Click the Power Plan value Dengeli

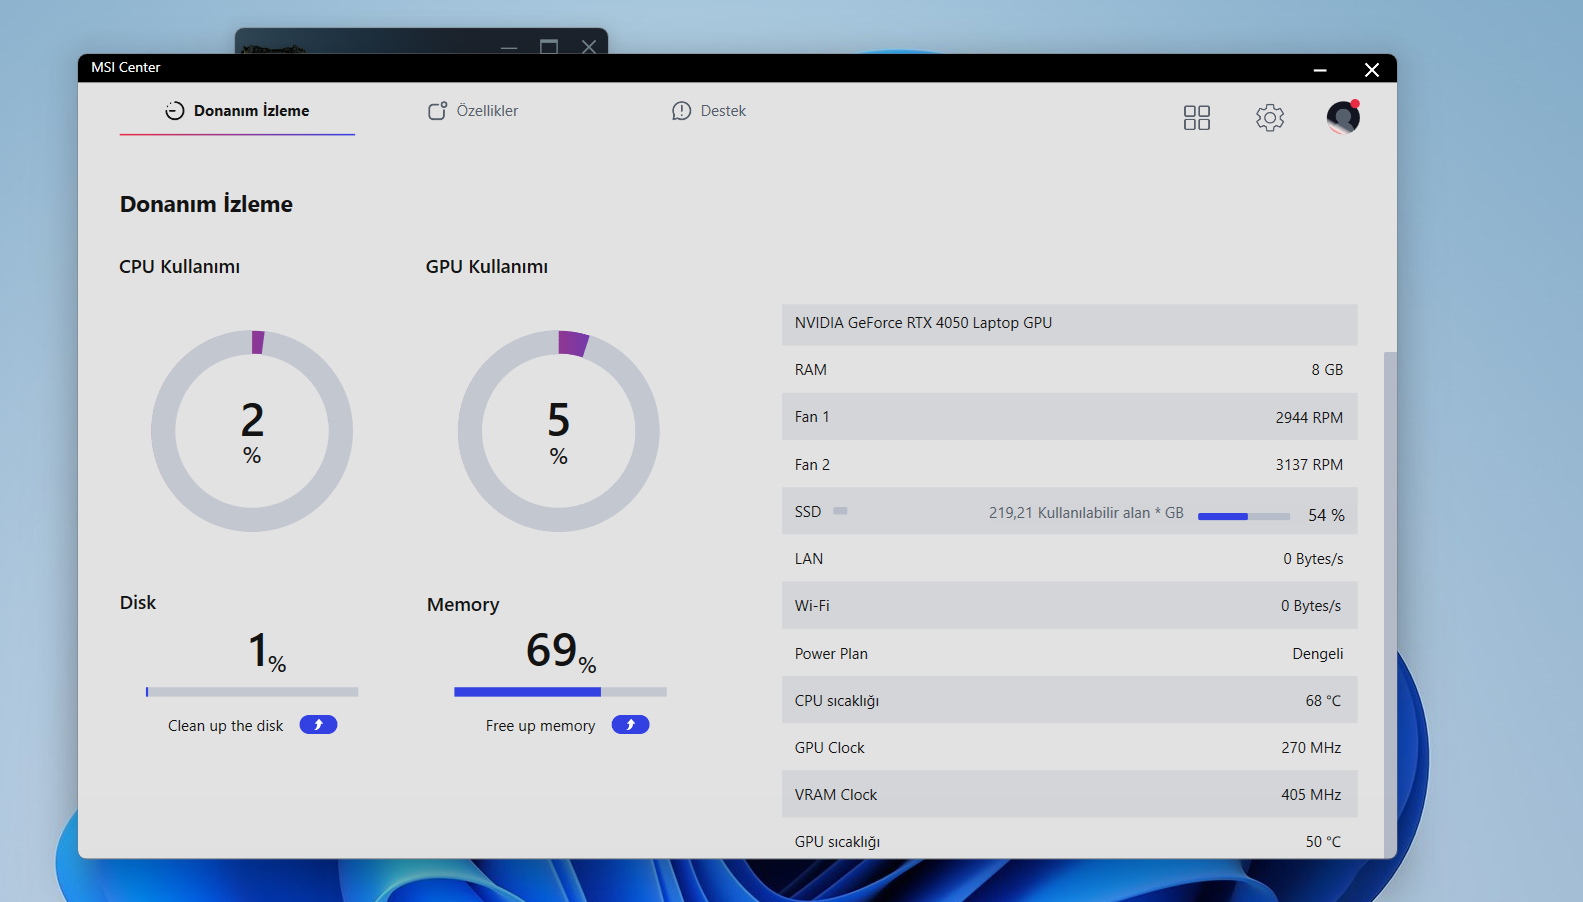[x=1318, y=654]
